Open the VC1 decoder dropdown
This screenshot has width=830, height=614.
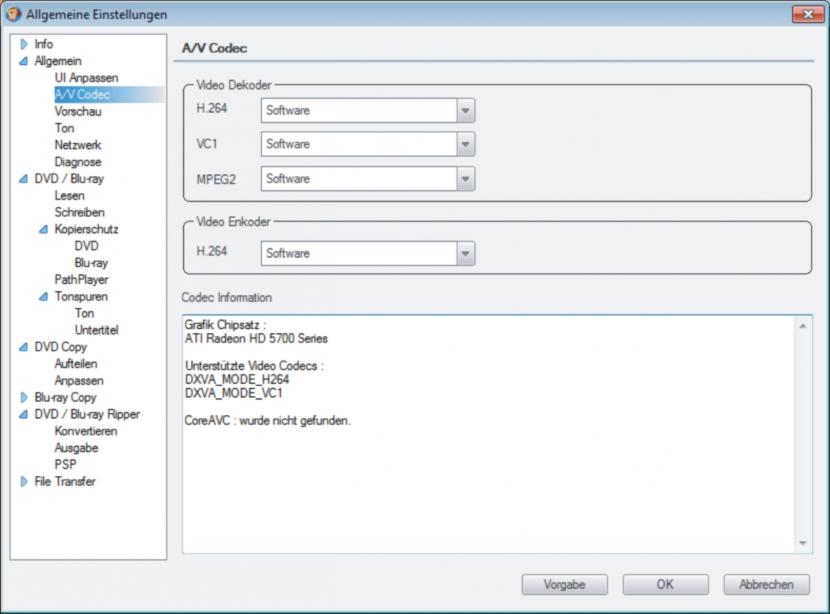465,144
